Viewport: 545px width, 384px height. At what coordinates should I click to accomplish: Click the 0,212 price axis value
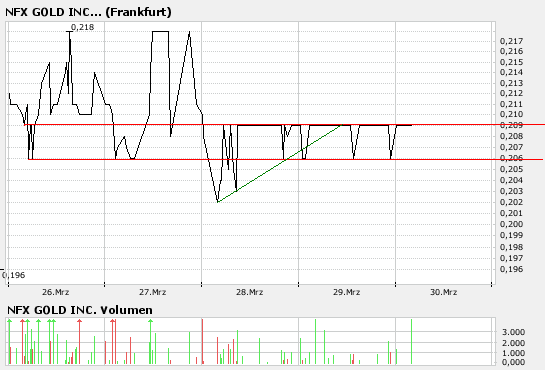tap(511, 93)
